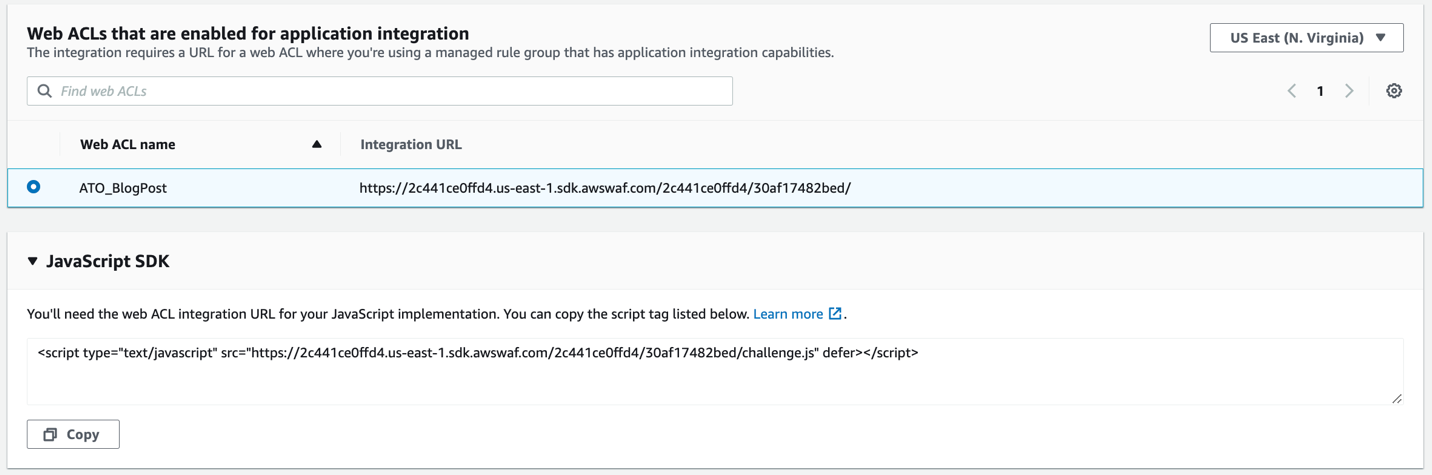Screen dimensions: 1432x475
Task: Click the ATO_BlogPost integration URL text
Action: [x=605, y=188]
